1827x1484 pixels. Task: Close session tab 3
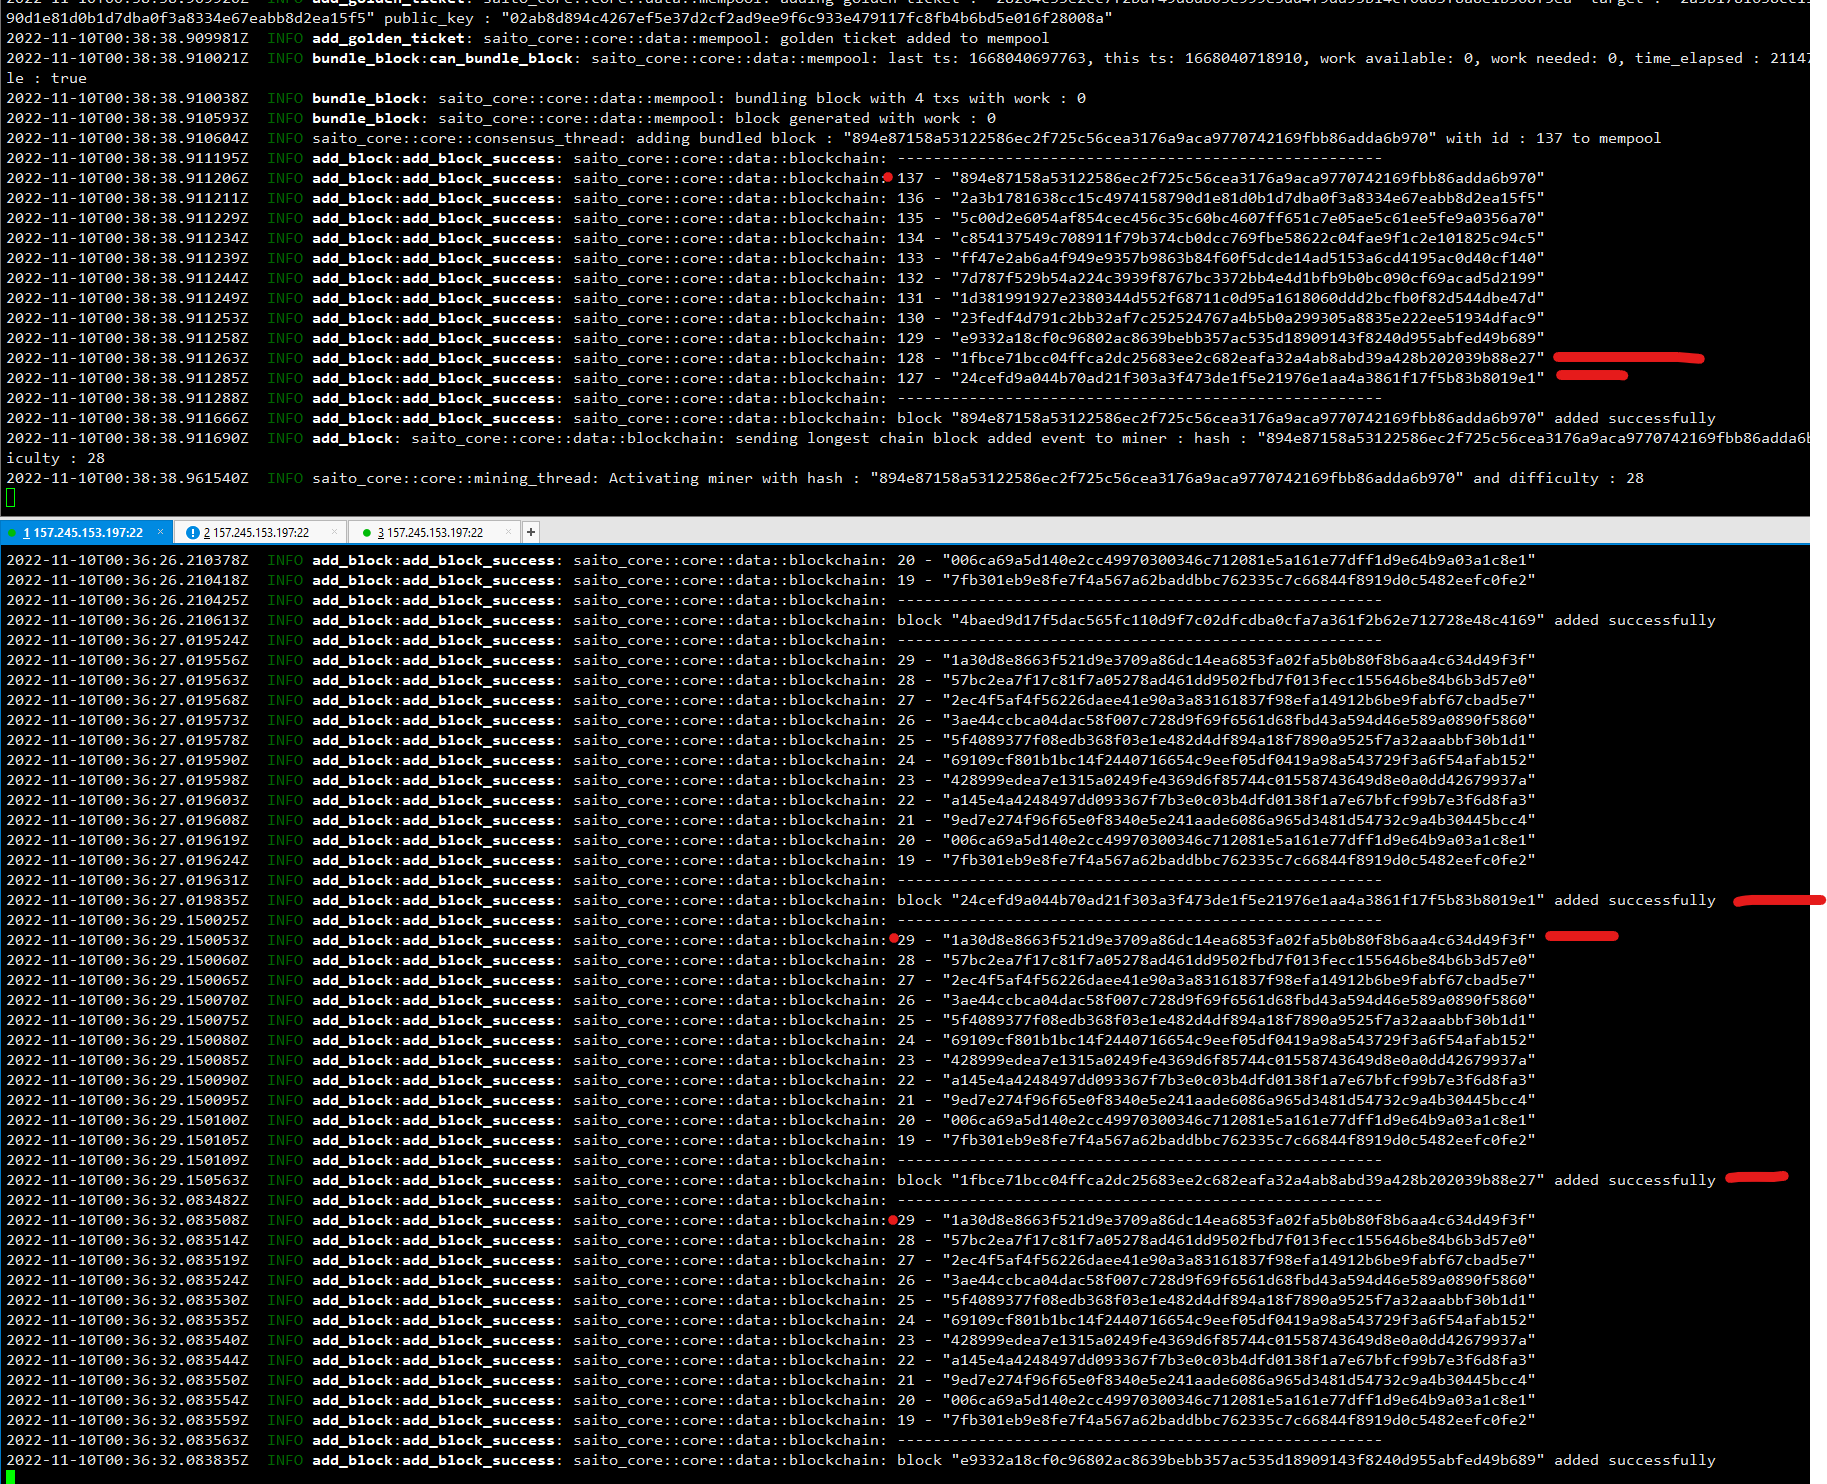tap(508, 532)
